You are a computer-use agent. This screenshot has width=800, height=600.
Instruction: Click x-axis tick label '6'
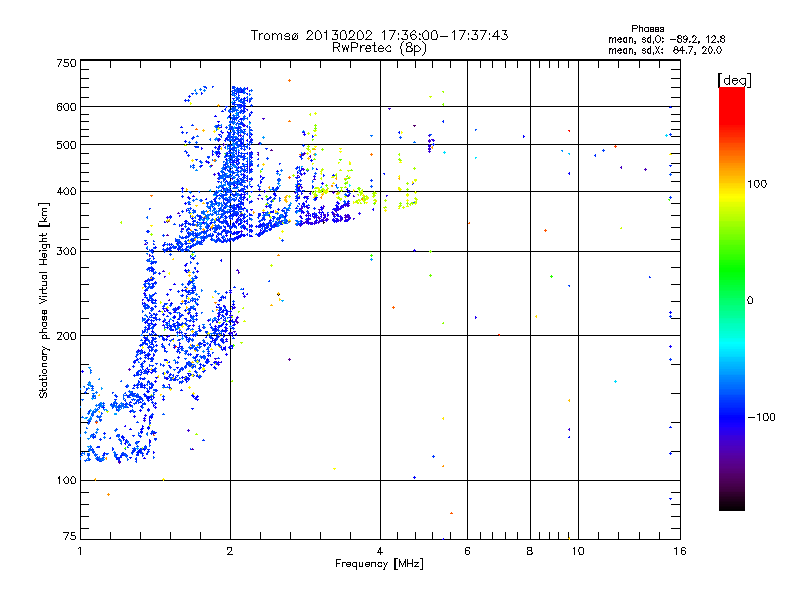[x=467, y=551]
